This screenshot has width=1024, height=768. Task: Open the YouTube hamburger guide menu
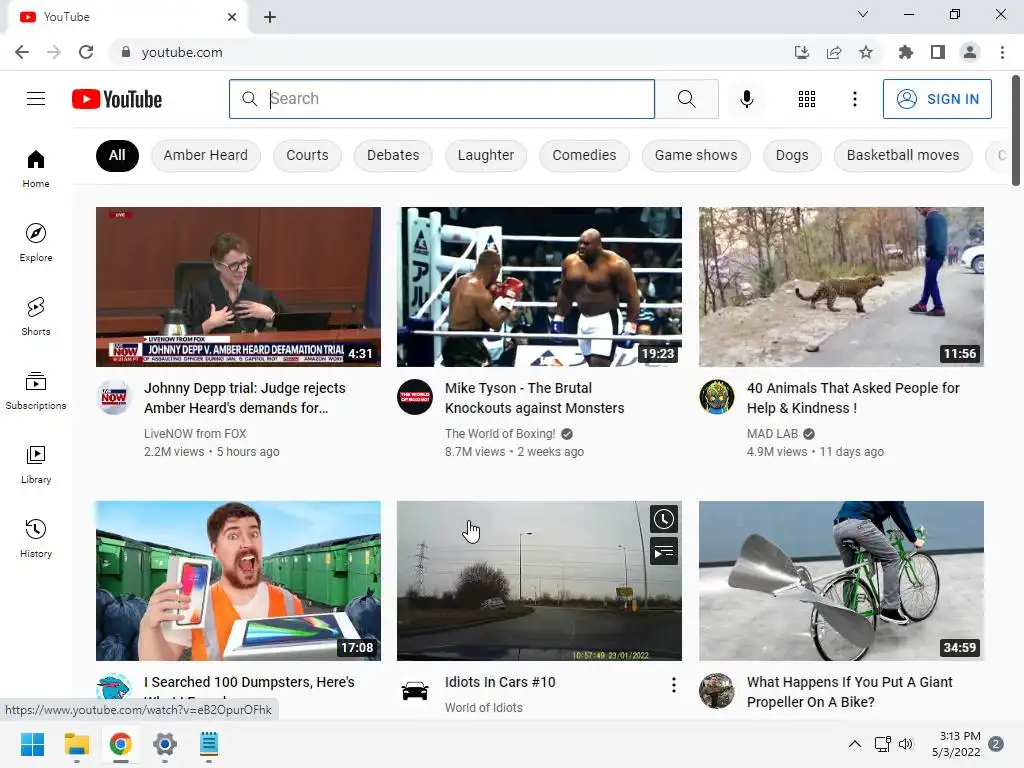[36, 99]
